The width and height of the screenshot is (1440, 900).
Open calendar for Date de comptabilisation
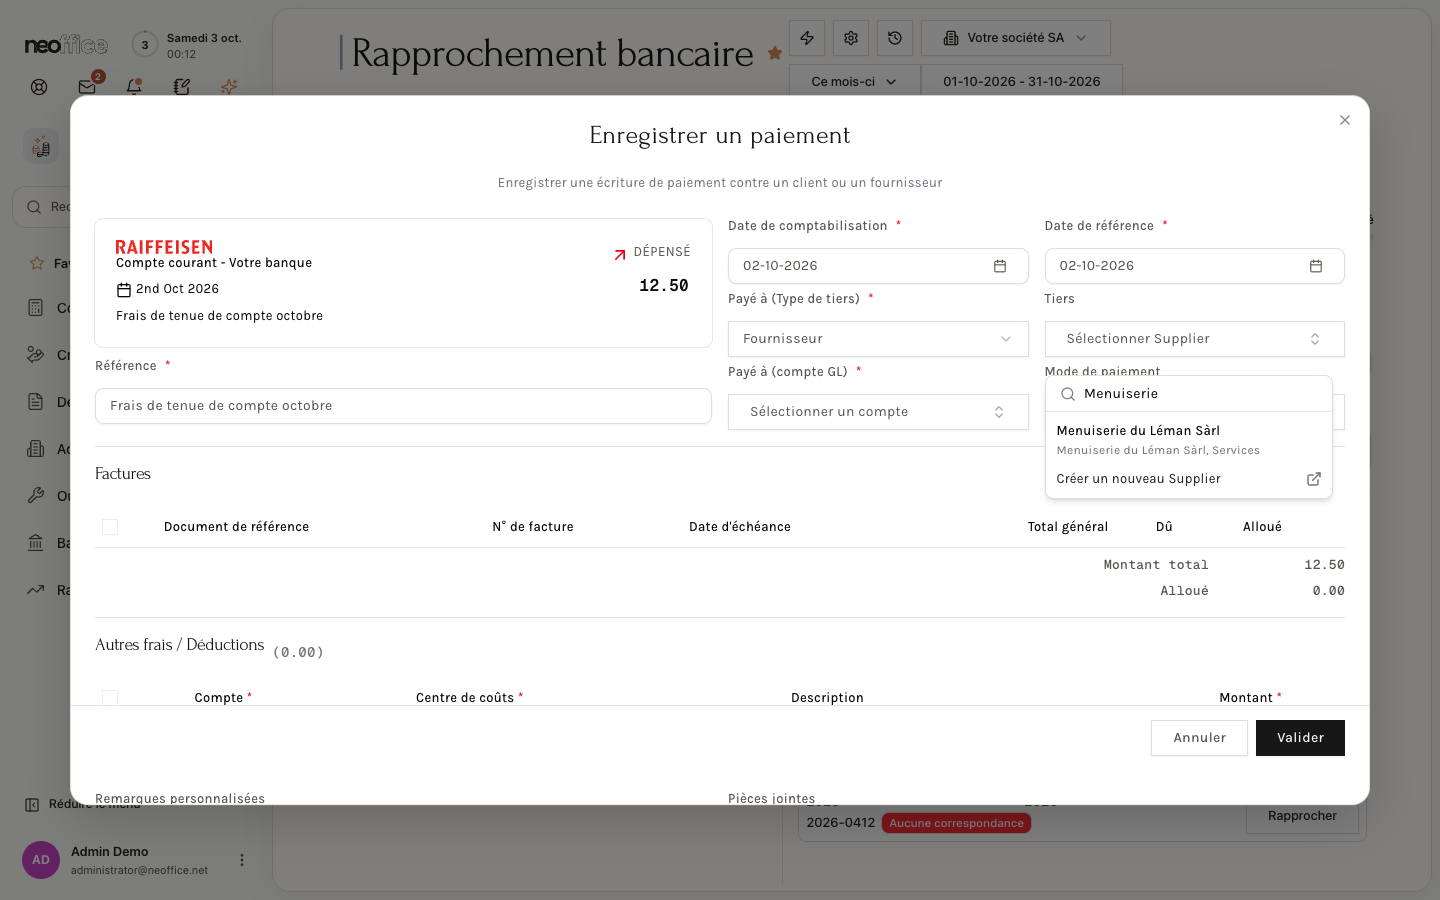pyautogui.click(x=1000, y=266)
